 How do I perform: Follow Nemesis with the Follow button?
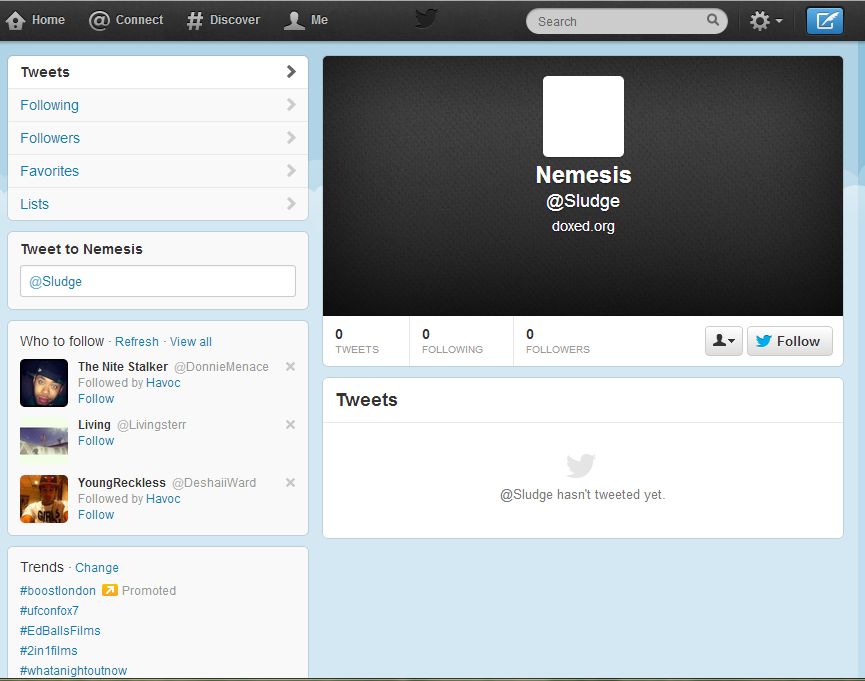789,341
